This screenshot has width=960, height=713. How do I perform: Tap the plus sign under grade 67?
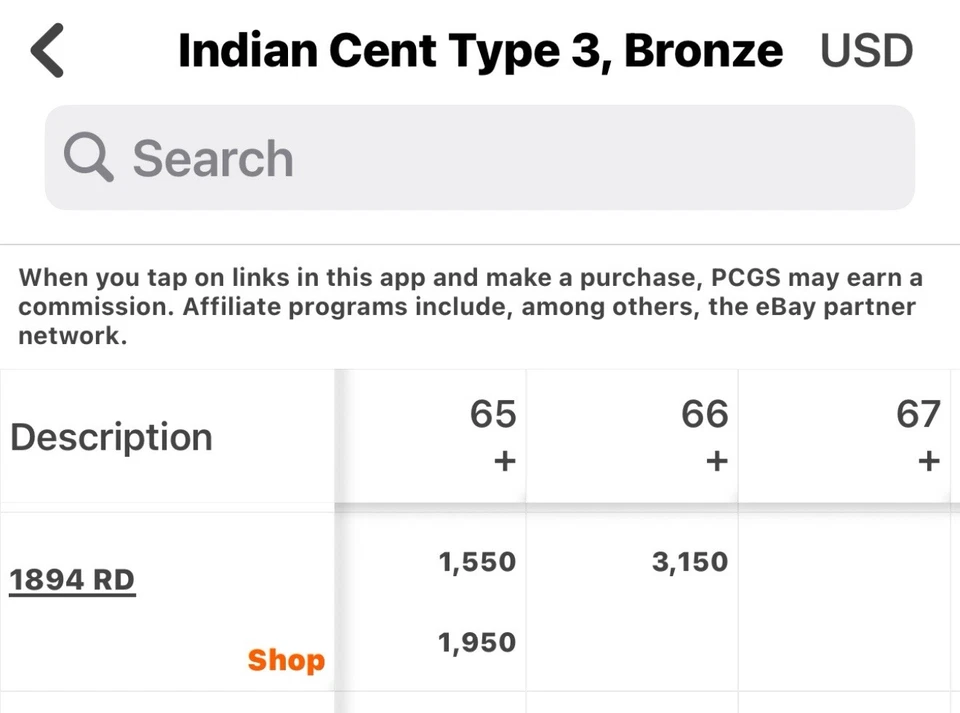(x=929, y=461)
